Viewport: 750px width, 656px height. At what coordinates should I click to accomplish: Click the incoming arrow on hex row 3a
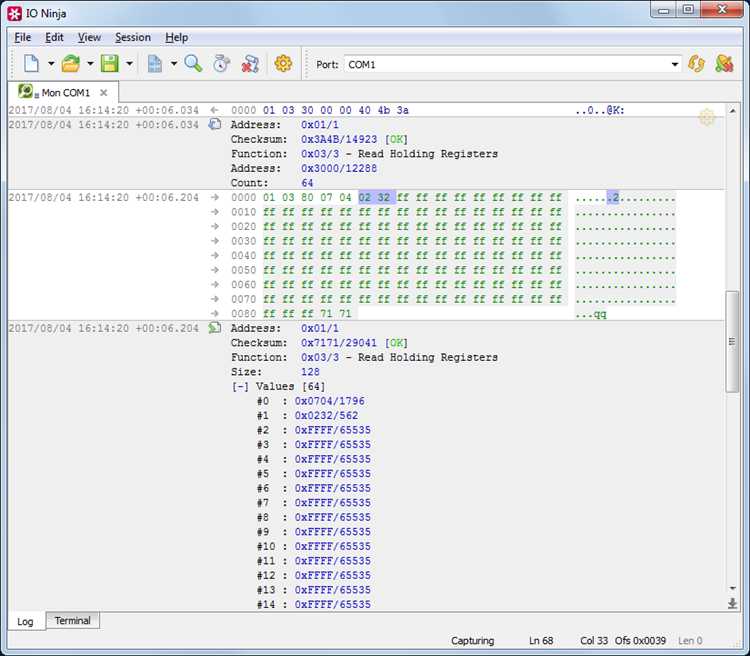click(x=215, y=111)
